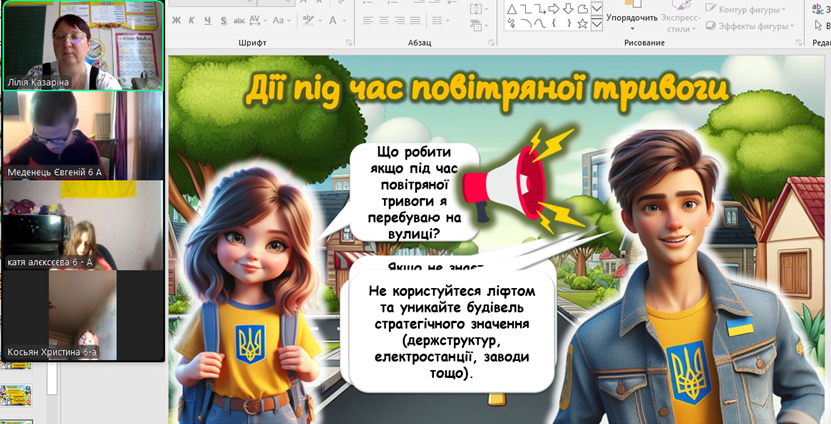Toggle bold formatting (Ж)
This screenshot has width=831, height=424.
(x=177, y=20)
